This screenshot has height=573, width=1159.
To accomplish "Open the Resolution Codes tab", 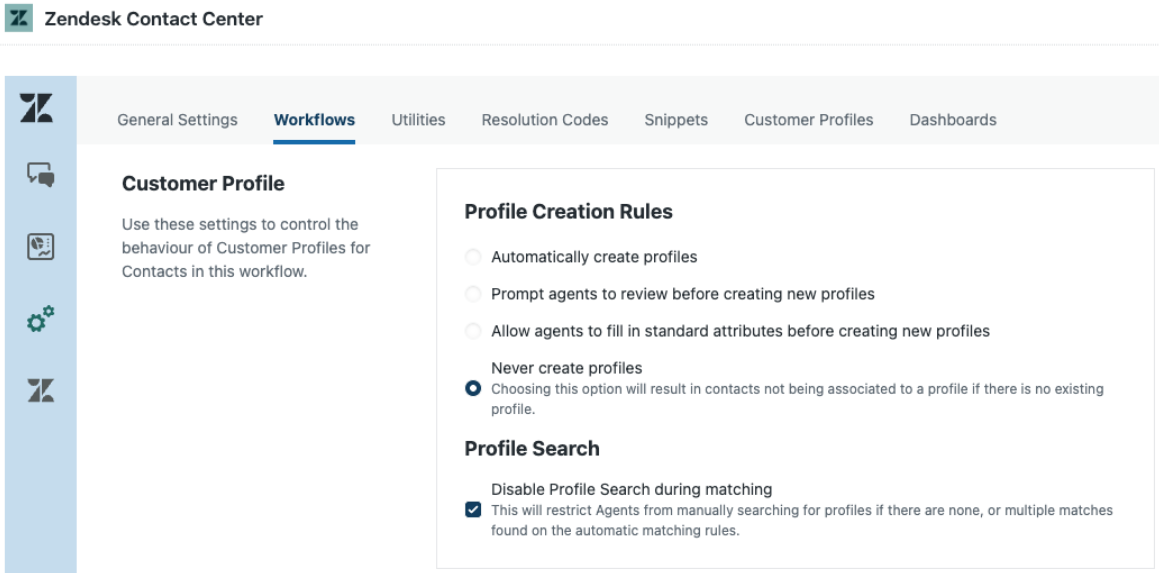I will click(x=545, y=120).
